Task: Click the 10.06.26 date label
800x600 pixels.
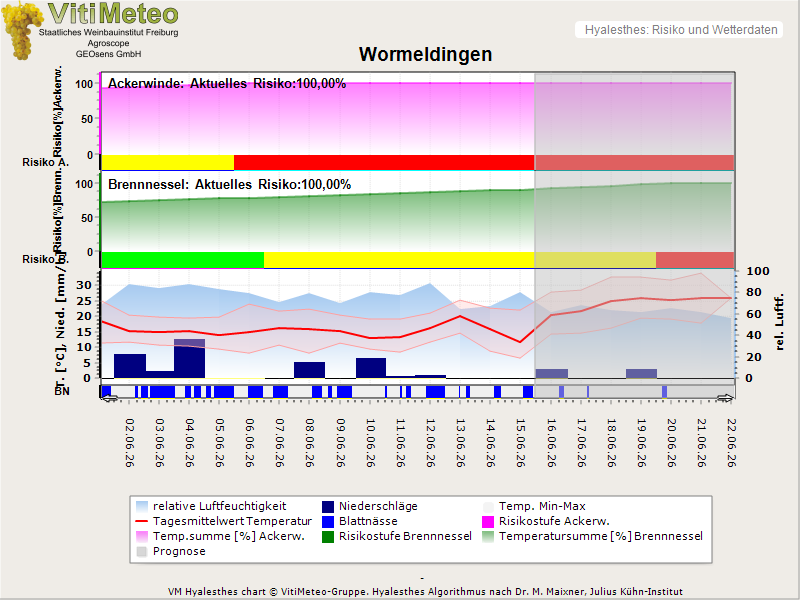Action: pos(370,443)
